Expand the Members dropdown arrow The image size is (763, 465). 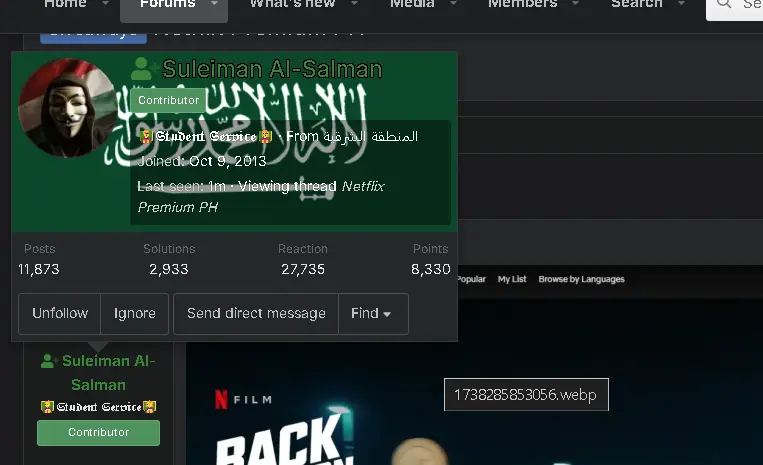pyautogui.click(x=575, y=4)
